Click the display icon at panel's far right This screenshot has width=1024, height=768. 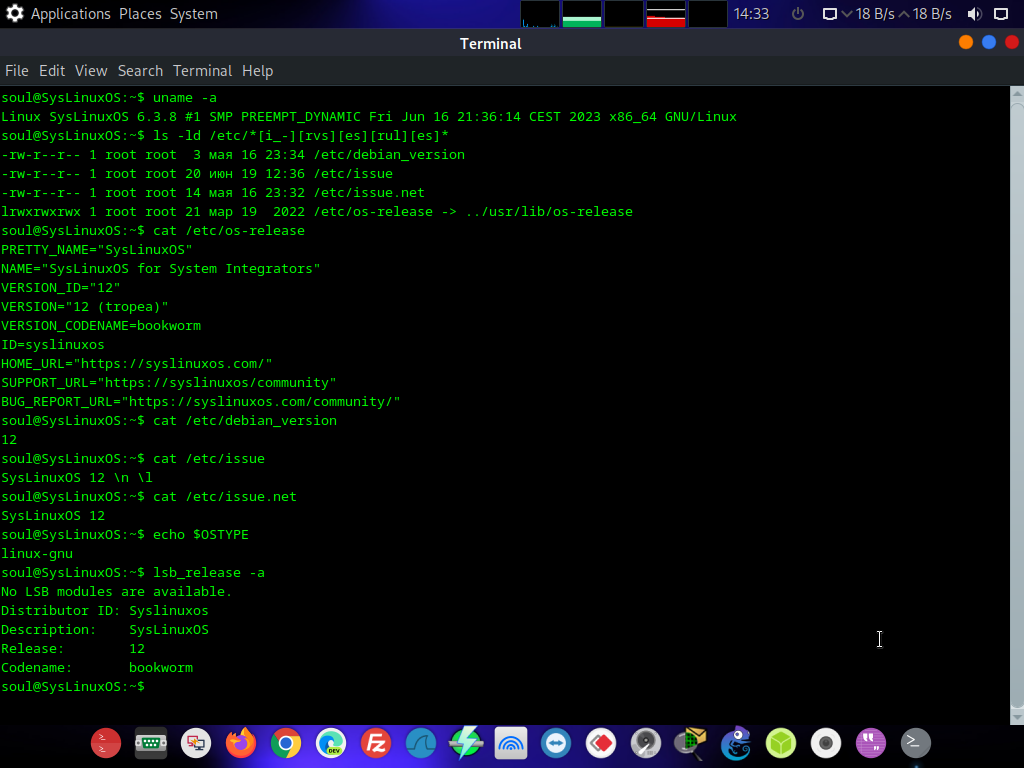1001,14
